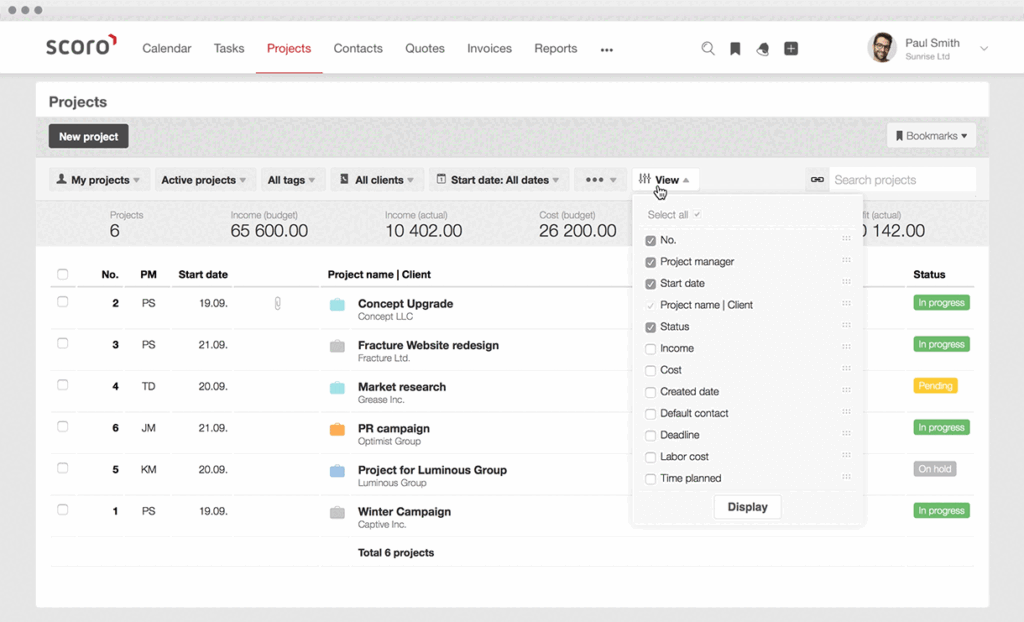Click Paul Smith's profile picture
1024x622 pixels.
coord(882,48)
